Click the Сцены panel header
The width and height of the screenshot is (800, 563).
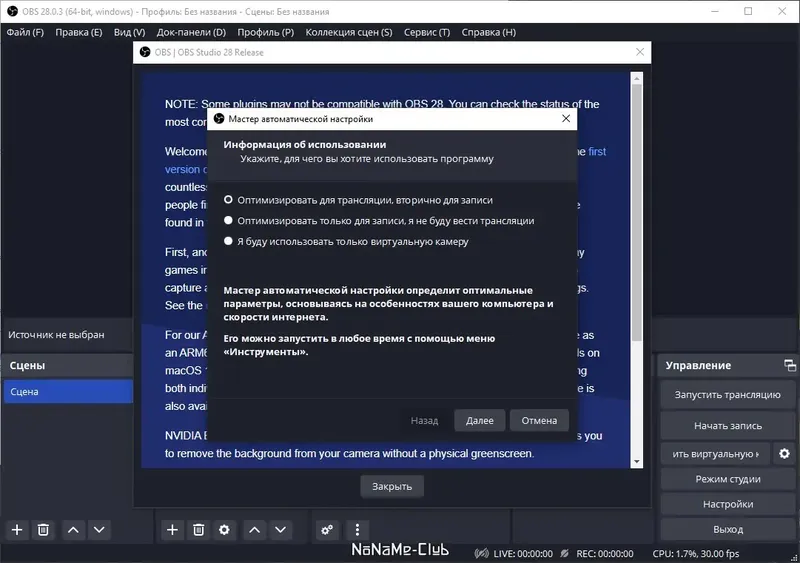(x=68, y=365)
